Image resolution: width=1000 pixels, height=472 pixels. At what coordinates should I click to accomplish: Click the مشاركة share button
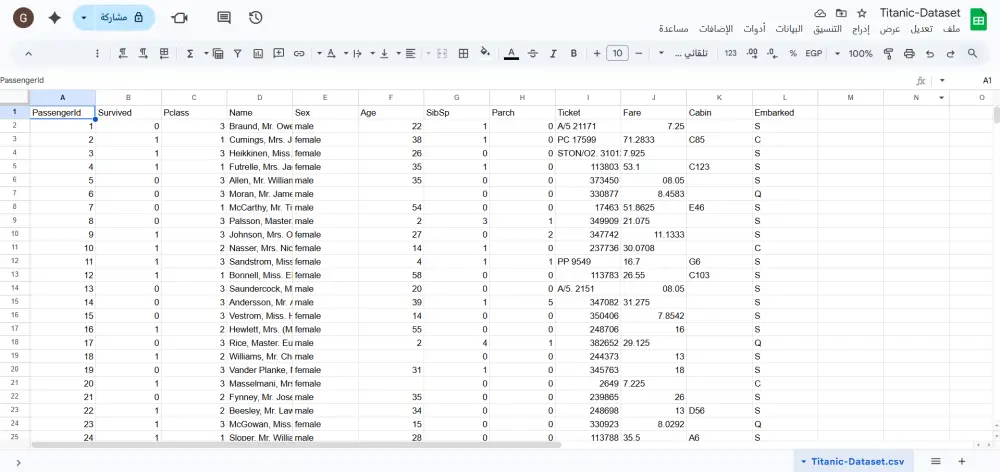[122, 18]
